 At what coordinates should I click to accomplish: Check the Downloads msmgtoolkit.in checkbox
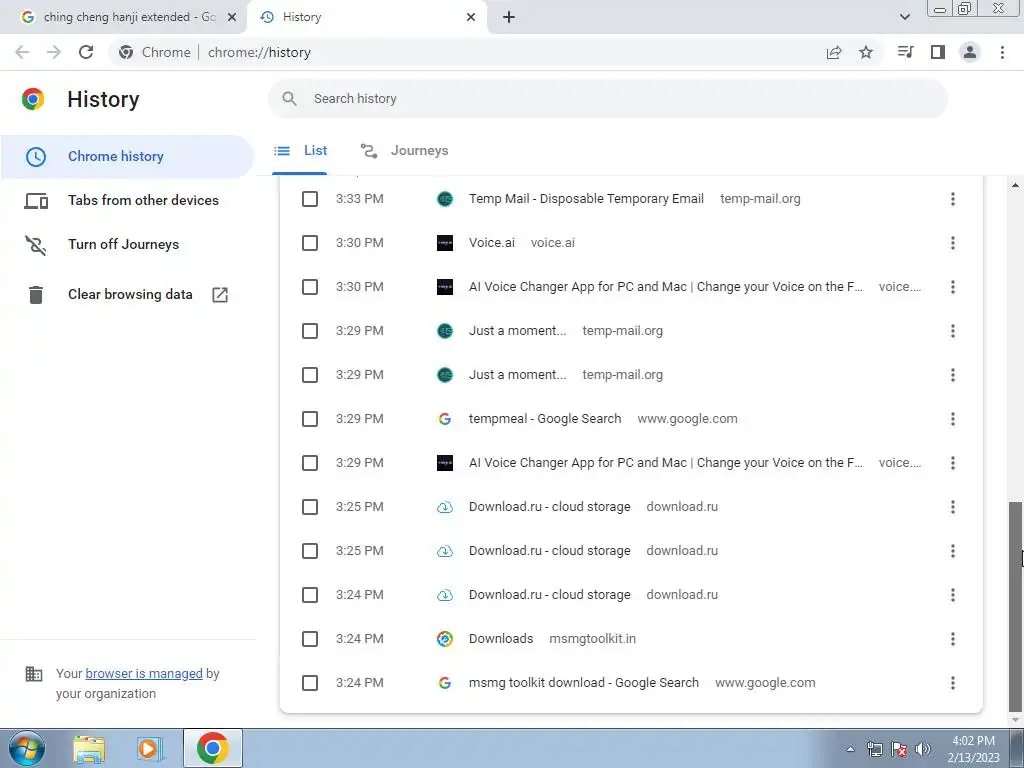click(x=310, y=639)
